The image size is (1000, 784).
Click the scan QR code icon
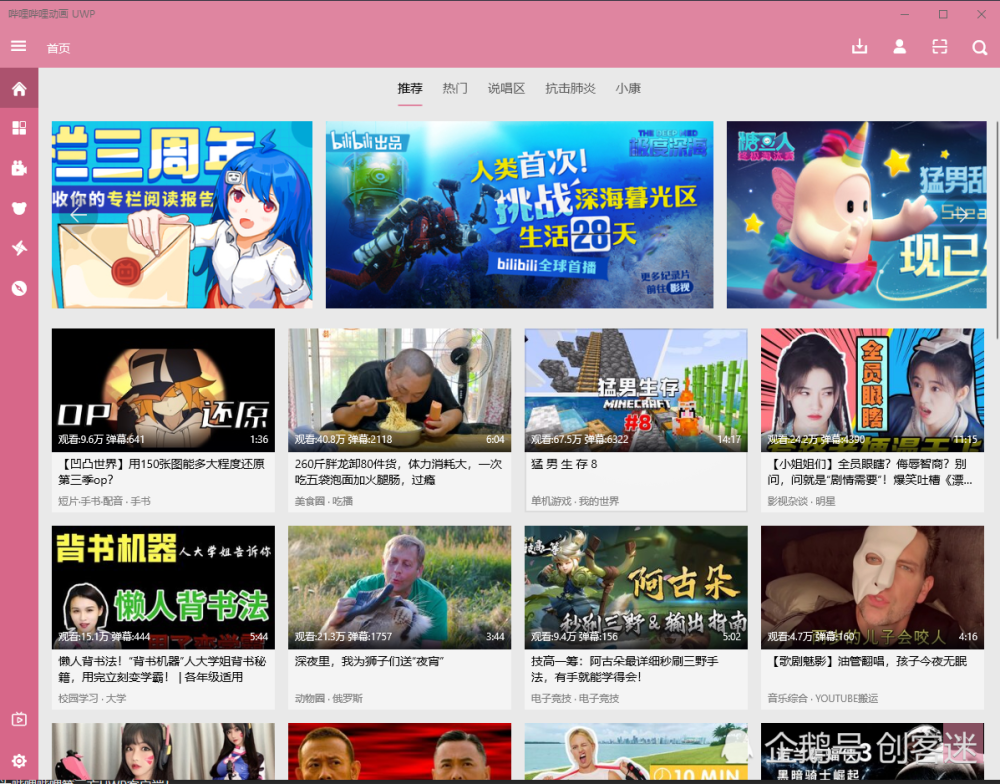coord(939,47)
